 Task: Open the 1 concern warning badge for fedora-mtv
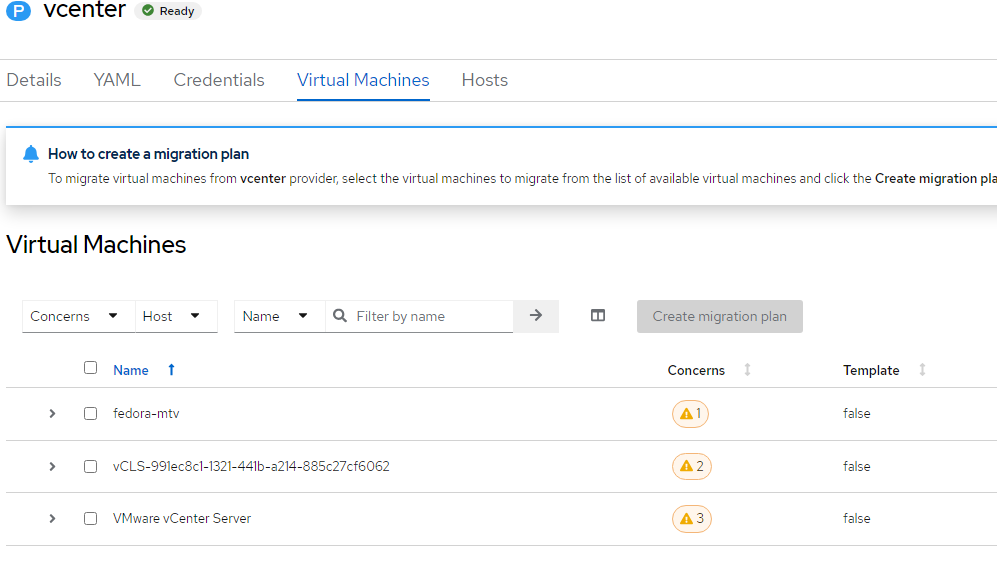click(x=691, y=414)
